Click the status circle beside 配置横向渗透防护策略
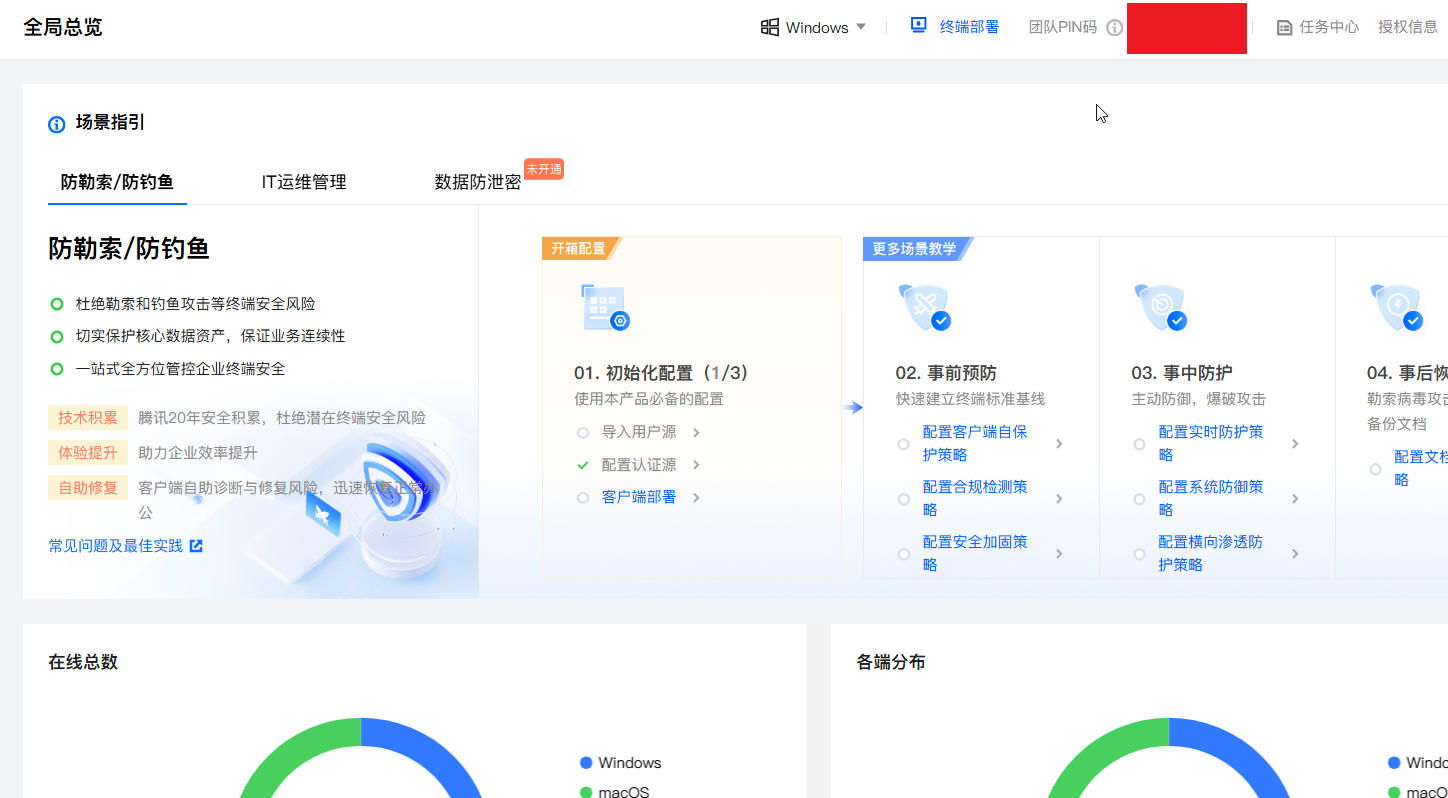 point(1140,554)
